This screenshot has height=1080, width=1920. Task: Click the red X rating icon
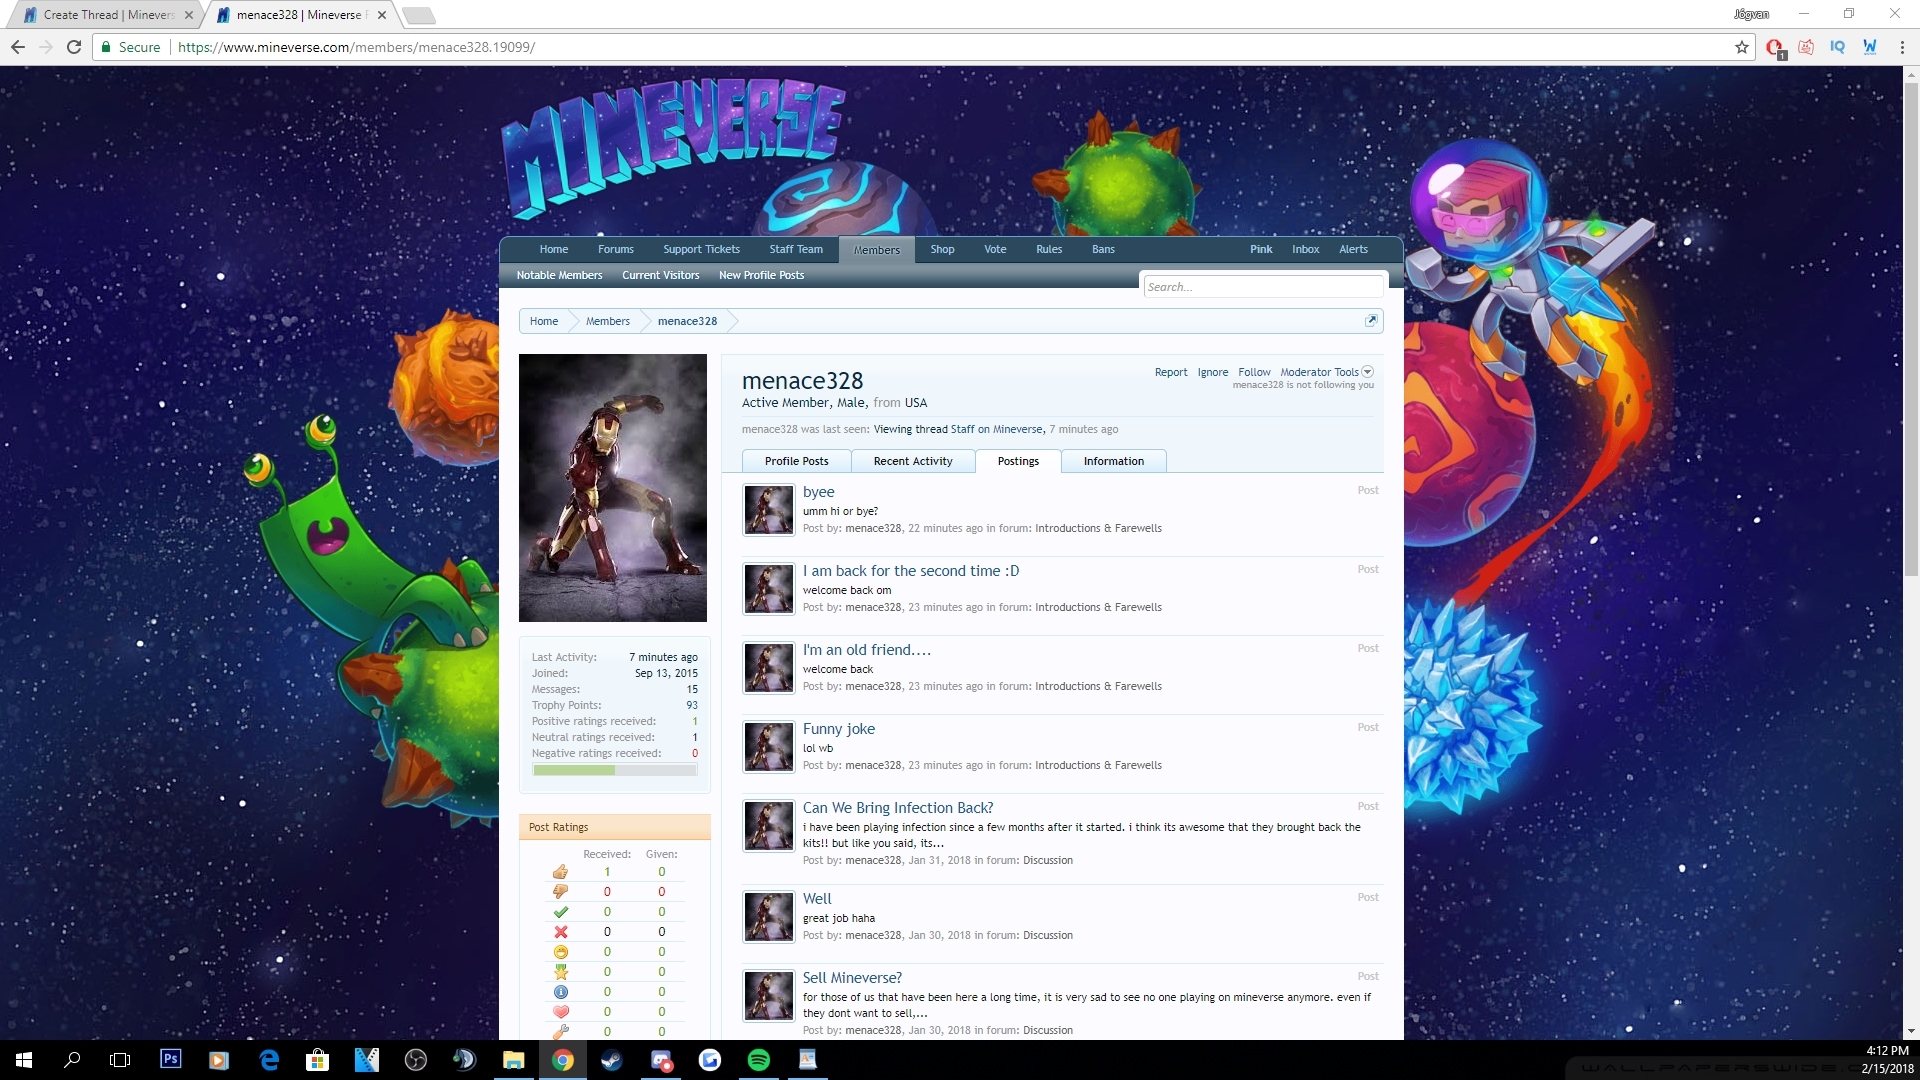(560, 932)
